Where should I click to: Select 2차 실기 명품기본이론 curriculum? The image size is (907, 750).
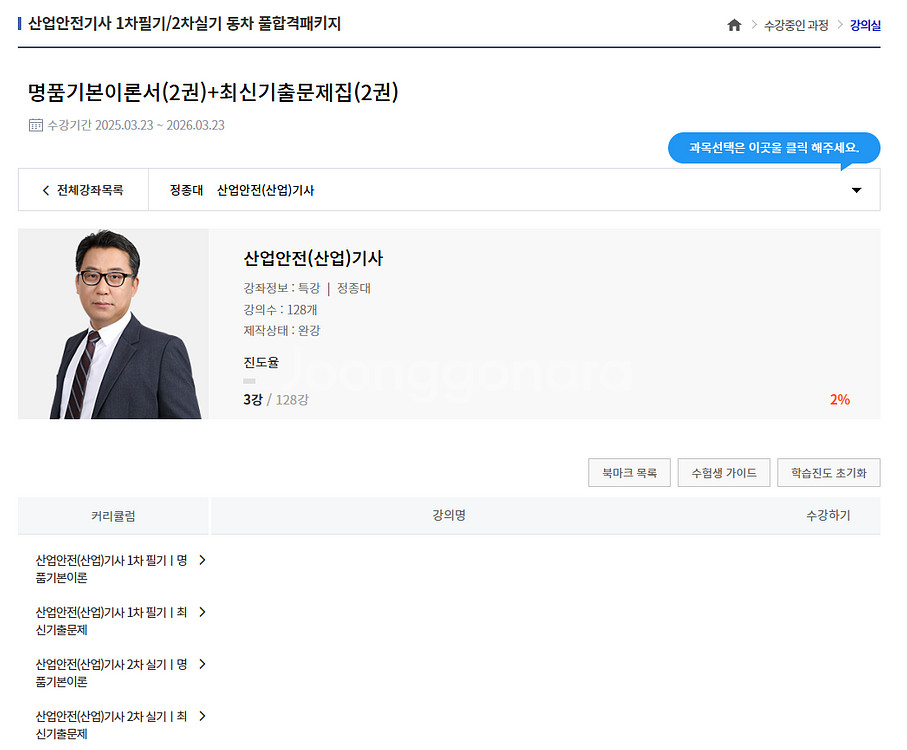[x=111, y=673]
